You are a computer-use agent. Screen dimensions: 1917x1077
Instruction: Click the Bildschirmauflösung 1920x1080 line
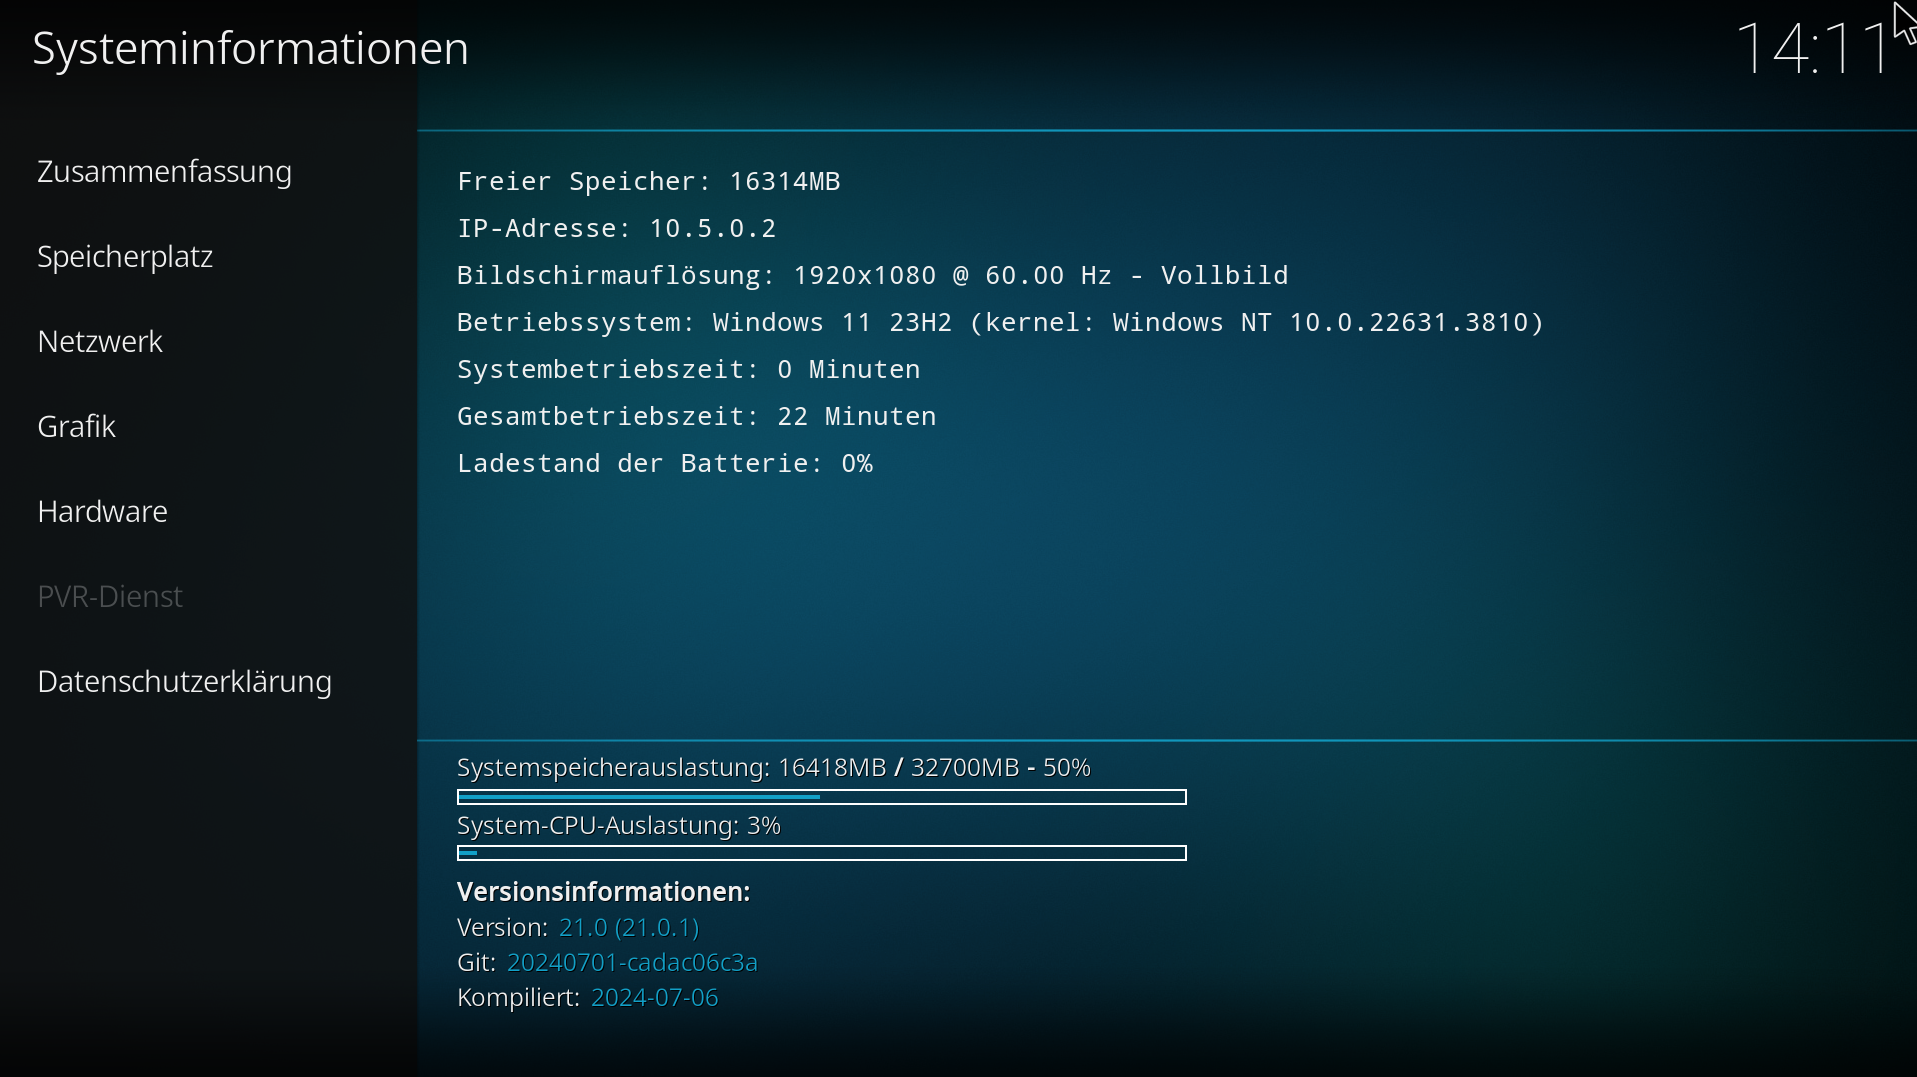pyautogui.click(x=873, y=275)
